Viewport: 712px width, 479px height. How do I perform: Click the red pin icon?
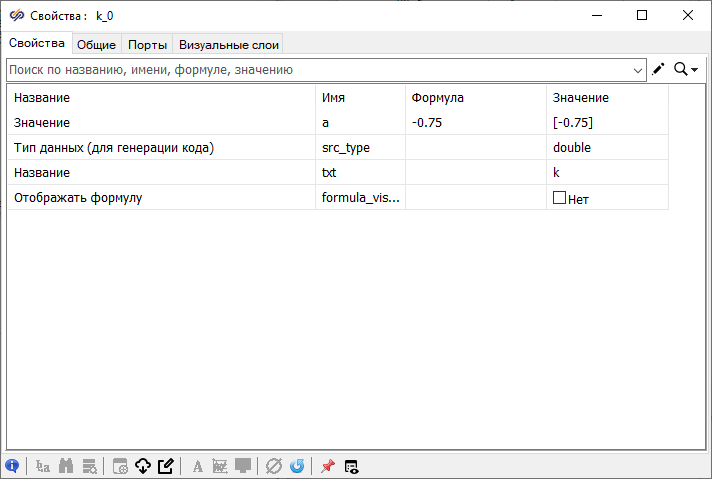tap(327, 466)
